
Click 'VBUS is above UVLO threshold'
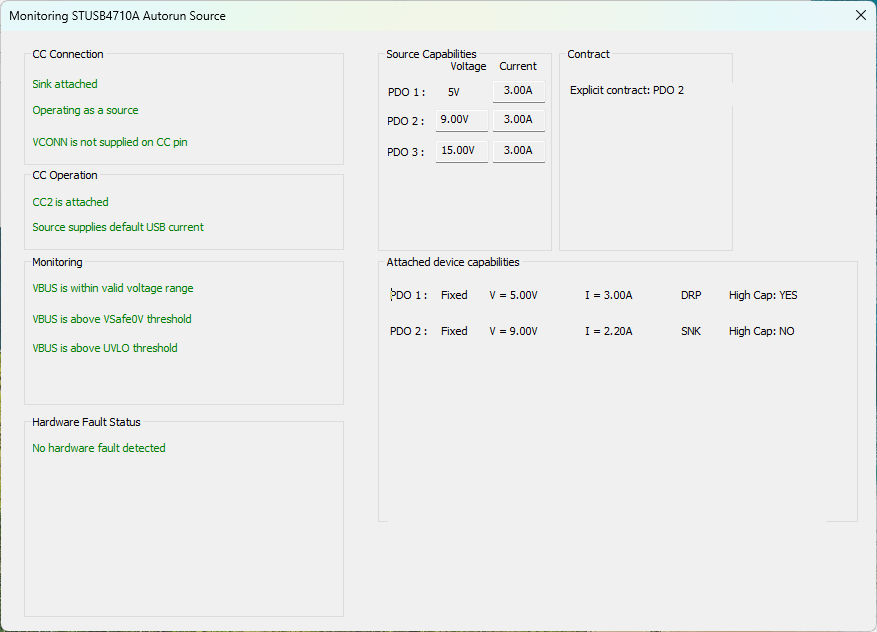(105, 348)
